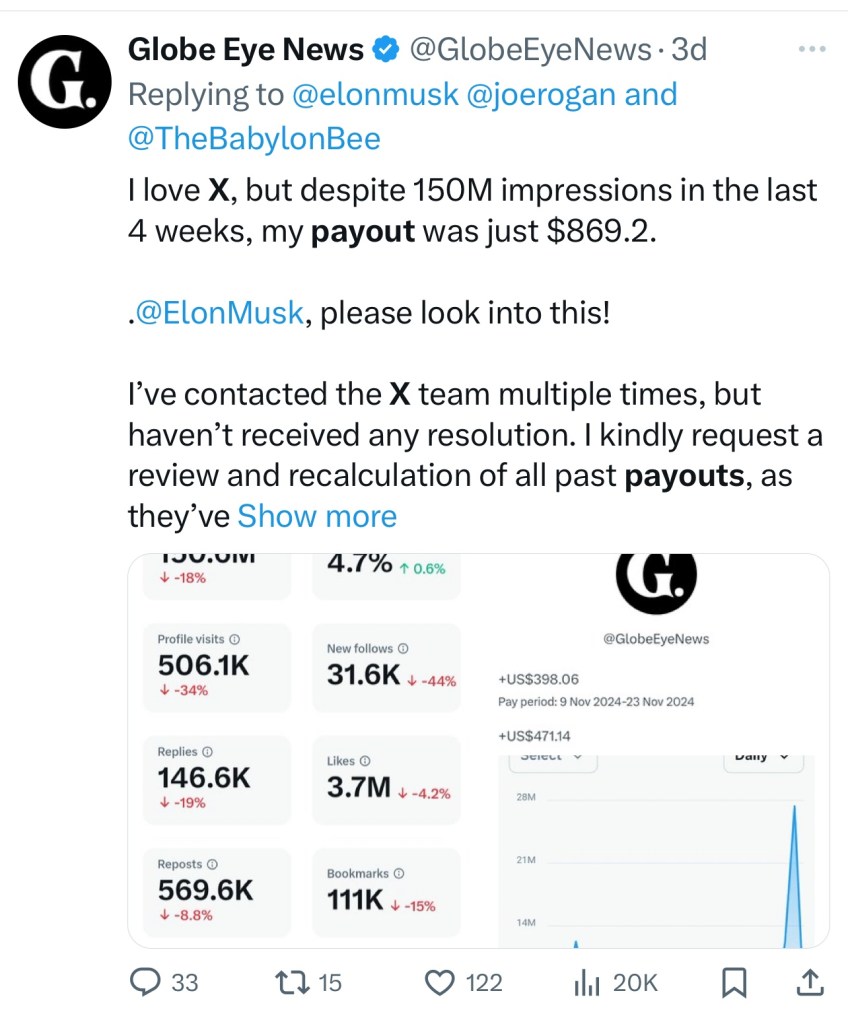
Task: Open the attached analytics screenshot image
Action: tap(478, 750)
